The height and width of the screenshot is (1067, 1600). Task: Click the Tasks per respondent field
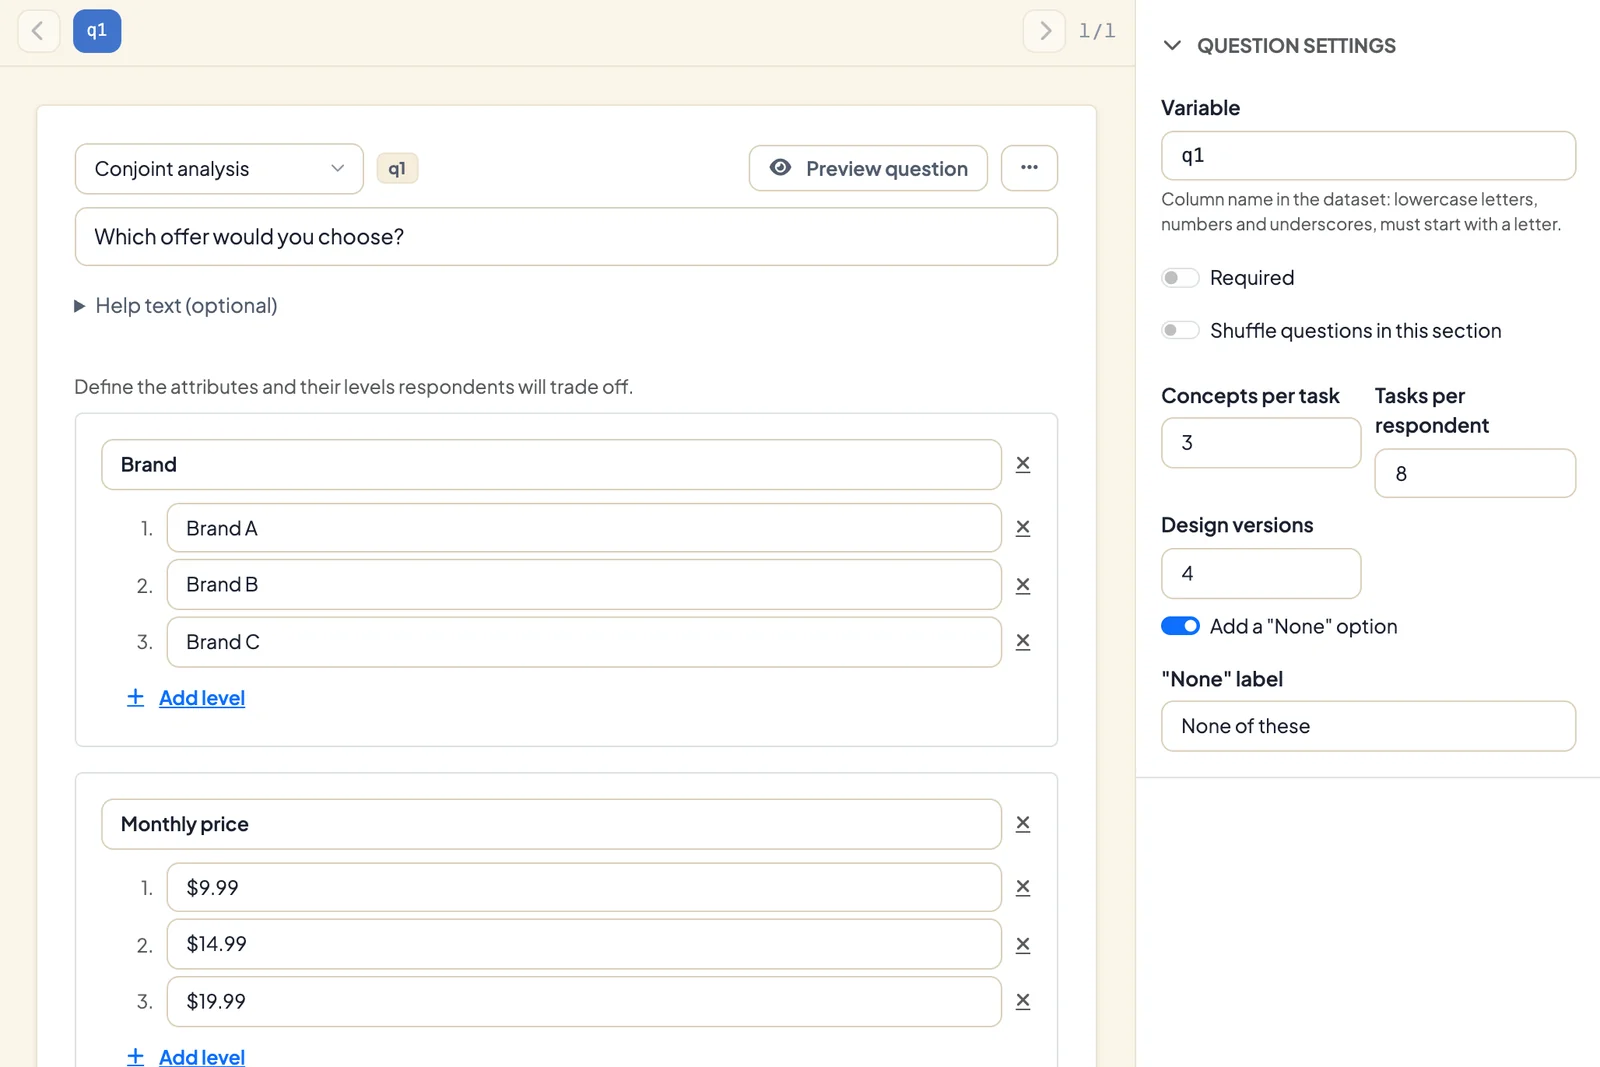tap(1475, 473)
